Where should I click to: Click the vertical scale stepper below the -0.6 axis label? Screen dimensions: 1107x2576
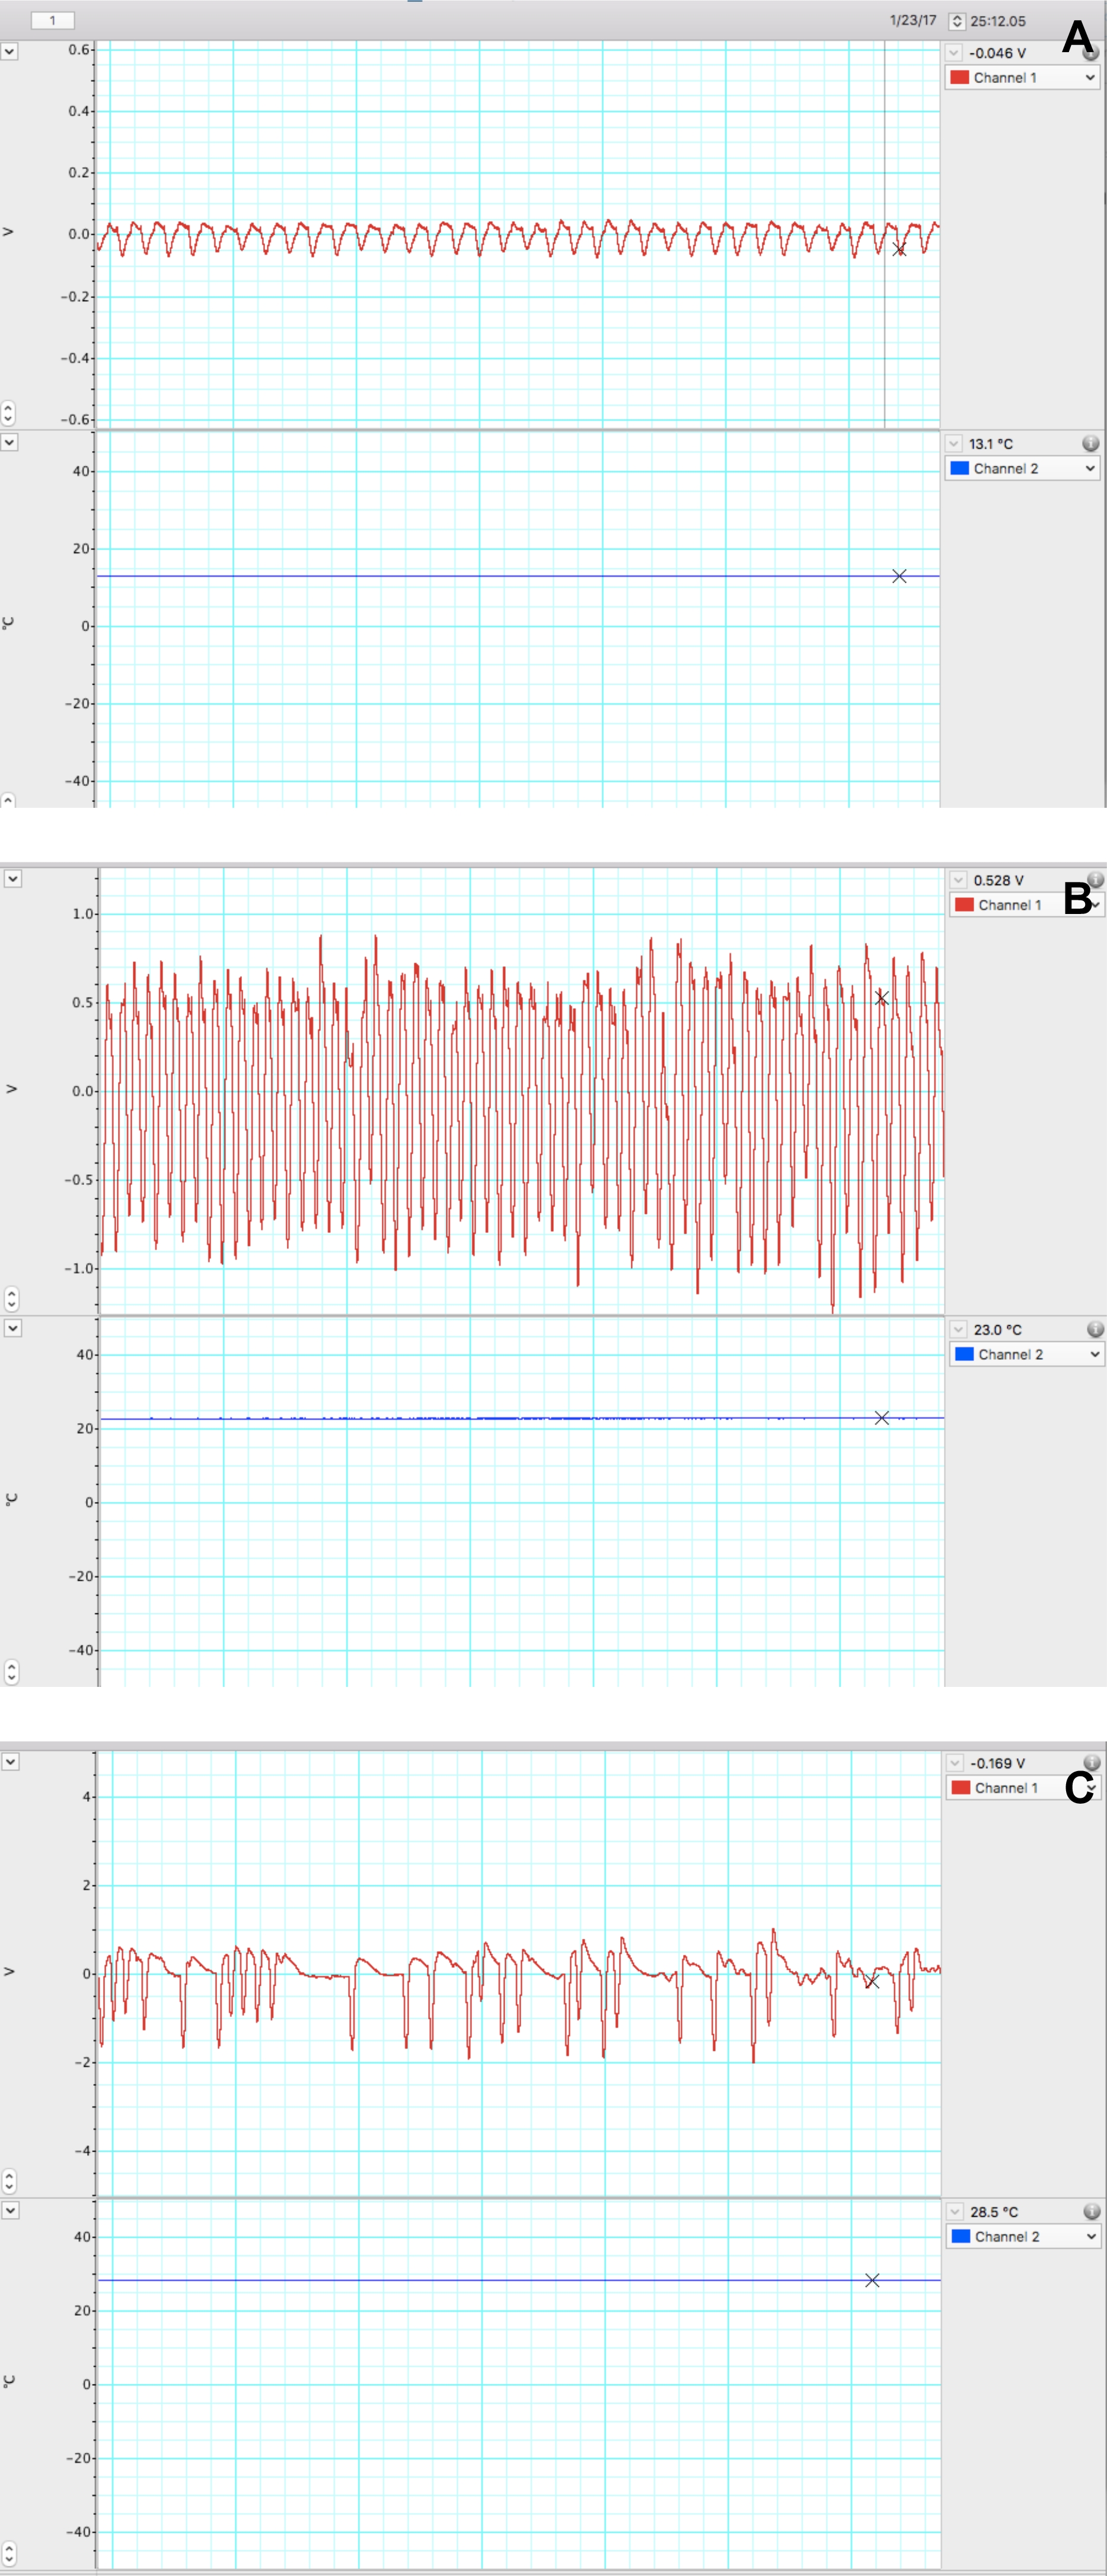pos(8,412)
